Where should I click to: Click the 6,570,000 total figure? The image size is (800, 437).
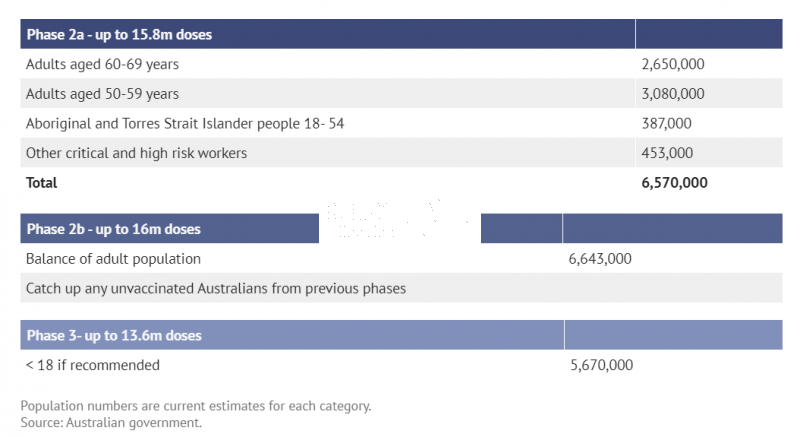coord(674,183)
